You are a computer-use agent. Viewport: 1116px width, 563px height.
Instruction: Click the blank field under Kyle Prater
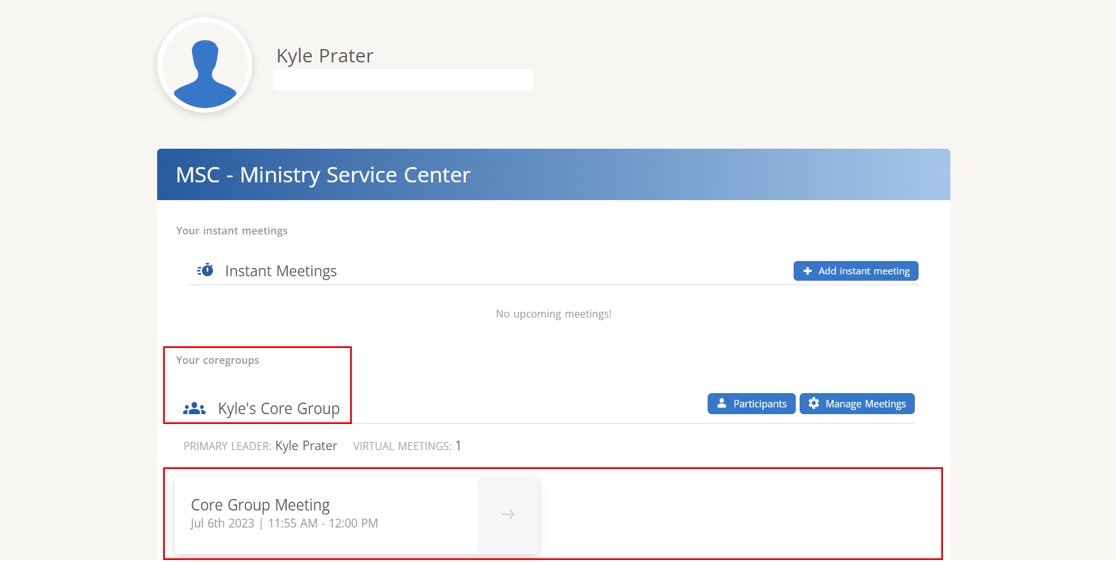tap(403, 80)
